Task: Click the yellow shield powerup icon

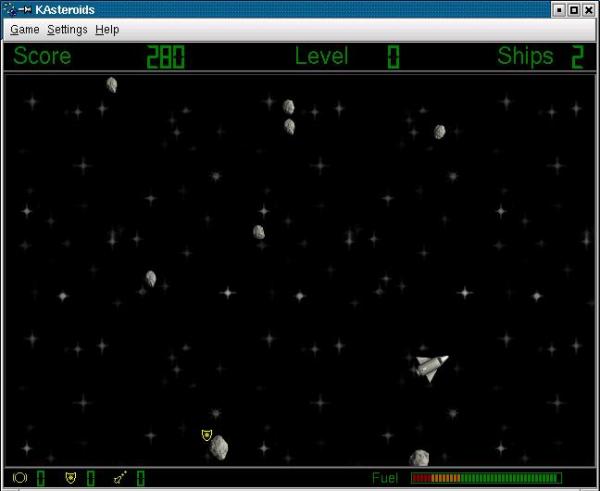Action: (207, 435)
